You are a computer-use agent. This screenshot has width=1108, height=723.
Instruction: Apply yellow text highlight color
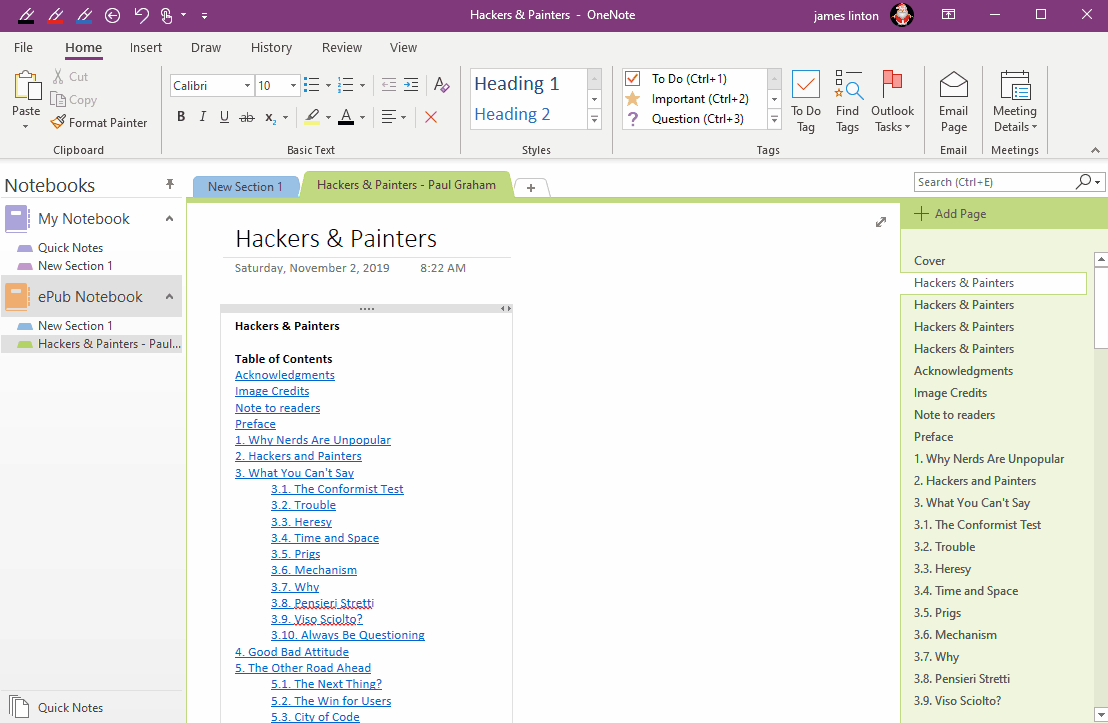pyautogui.click(x=312, y=117)
